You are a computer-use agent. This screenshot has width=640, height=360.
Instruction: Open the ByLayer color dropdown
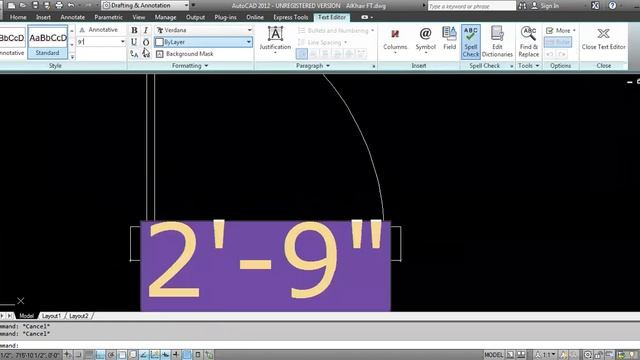[204, 42]
